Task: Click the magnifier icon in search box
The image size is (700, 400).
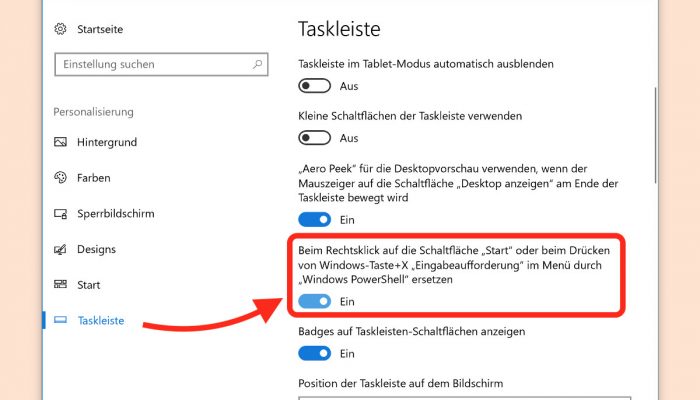Action: [257, 64]
